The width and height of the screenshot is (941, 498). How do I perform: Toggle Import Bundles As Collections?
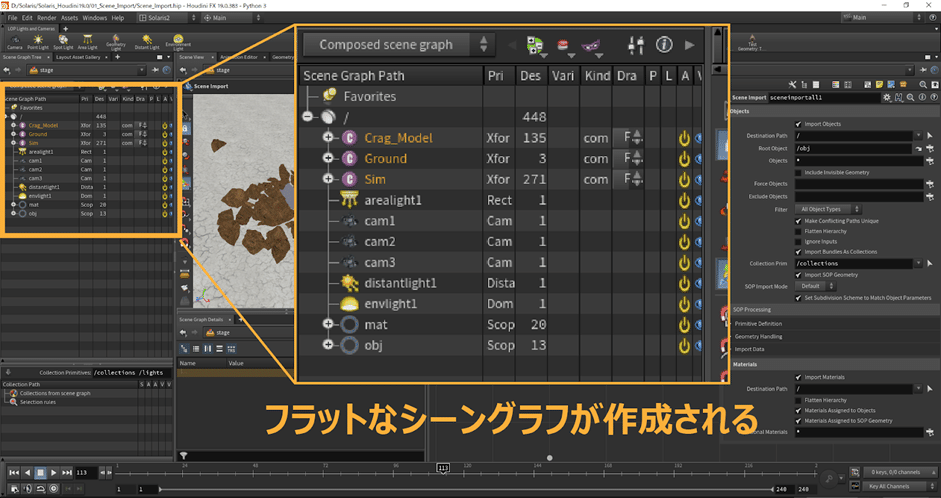(x=798, y=251)
